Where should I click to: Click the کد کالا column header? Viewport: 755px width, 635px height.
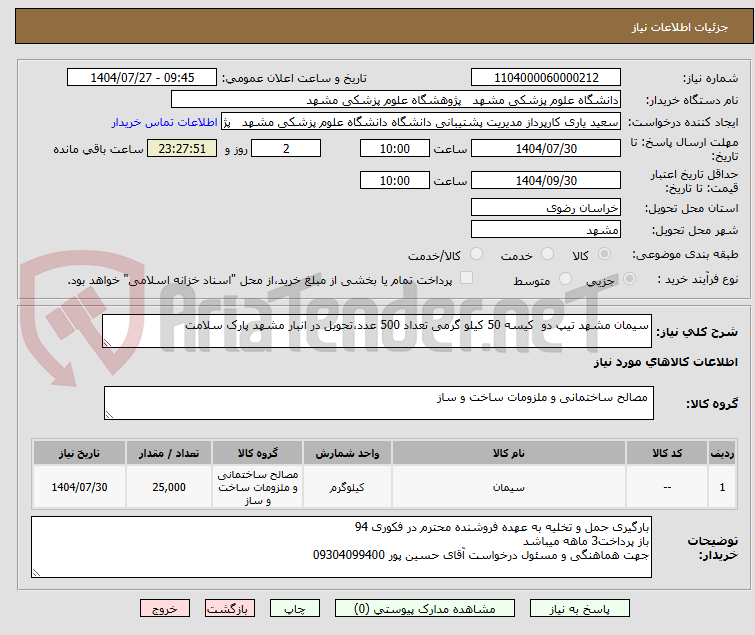(x=667, y=453)
